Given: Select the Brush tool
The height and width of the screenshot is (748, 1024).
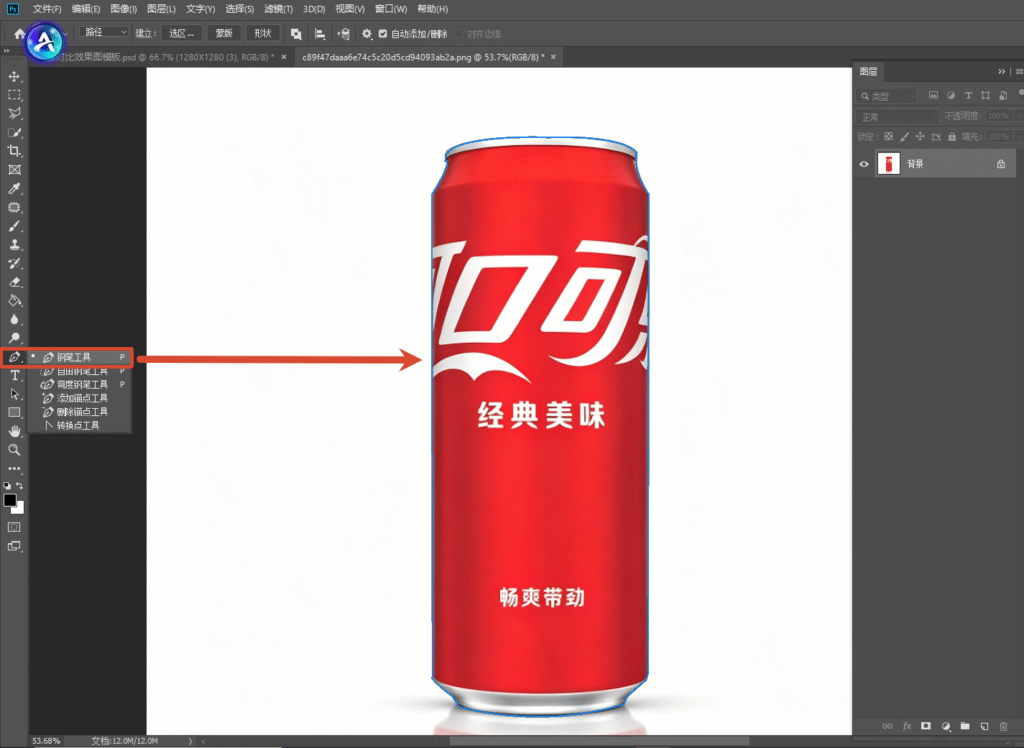Looking at the screenshot, I should click(x=14, y=226).
